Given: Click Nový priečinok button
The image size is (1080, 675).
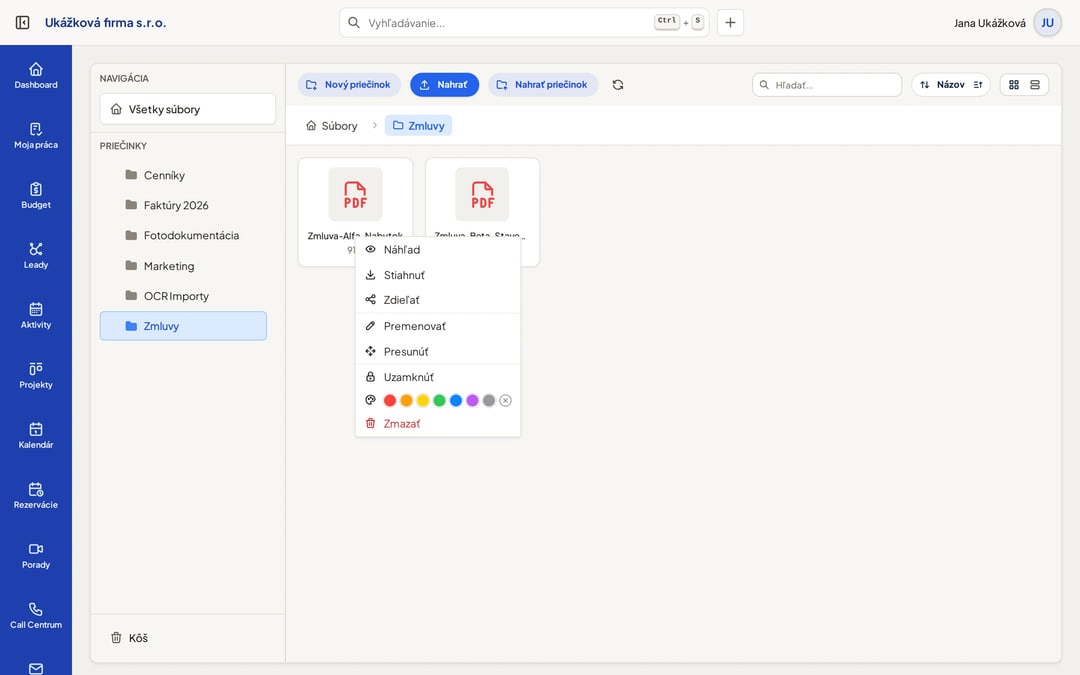Looking at the screenshot, I should coord(349,85).
